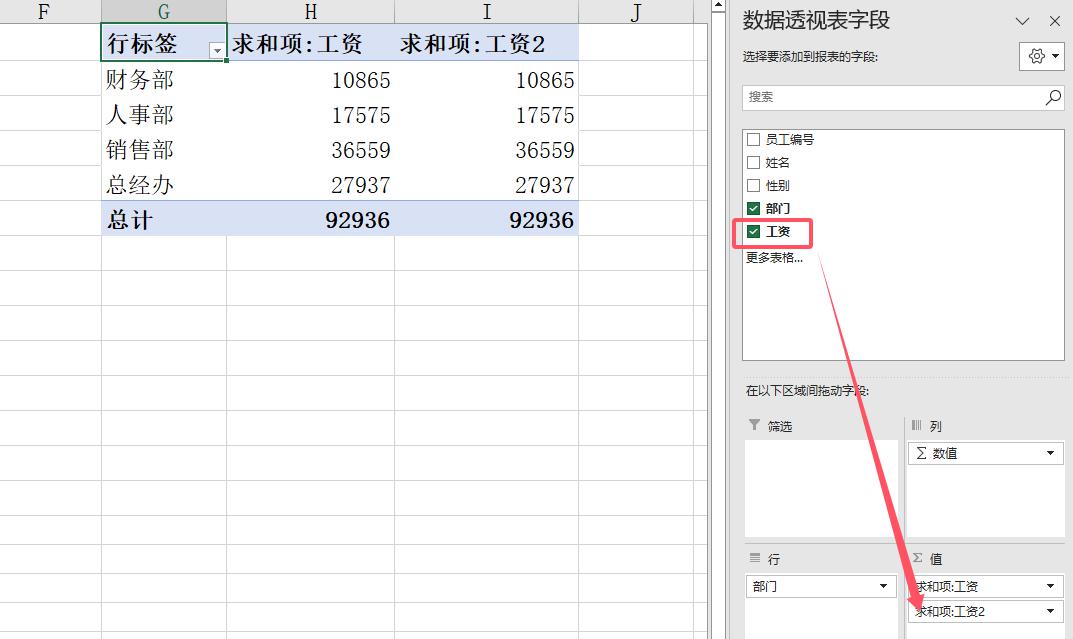1073x639 pixels.
Task: Open 求和项:工资2 dropdown in values area
Action: pos(1050,611)
